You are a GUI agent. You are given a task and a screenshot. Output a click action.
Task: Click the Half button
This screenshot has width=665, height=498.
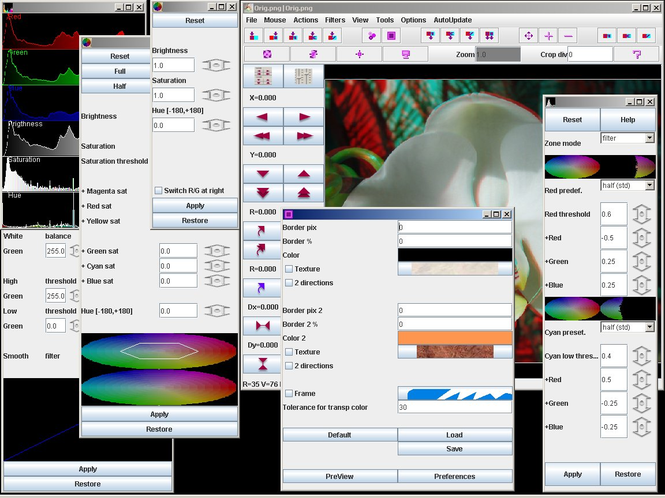(120, 86)
